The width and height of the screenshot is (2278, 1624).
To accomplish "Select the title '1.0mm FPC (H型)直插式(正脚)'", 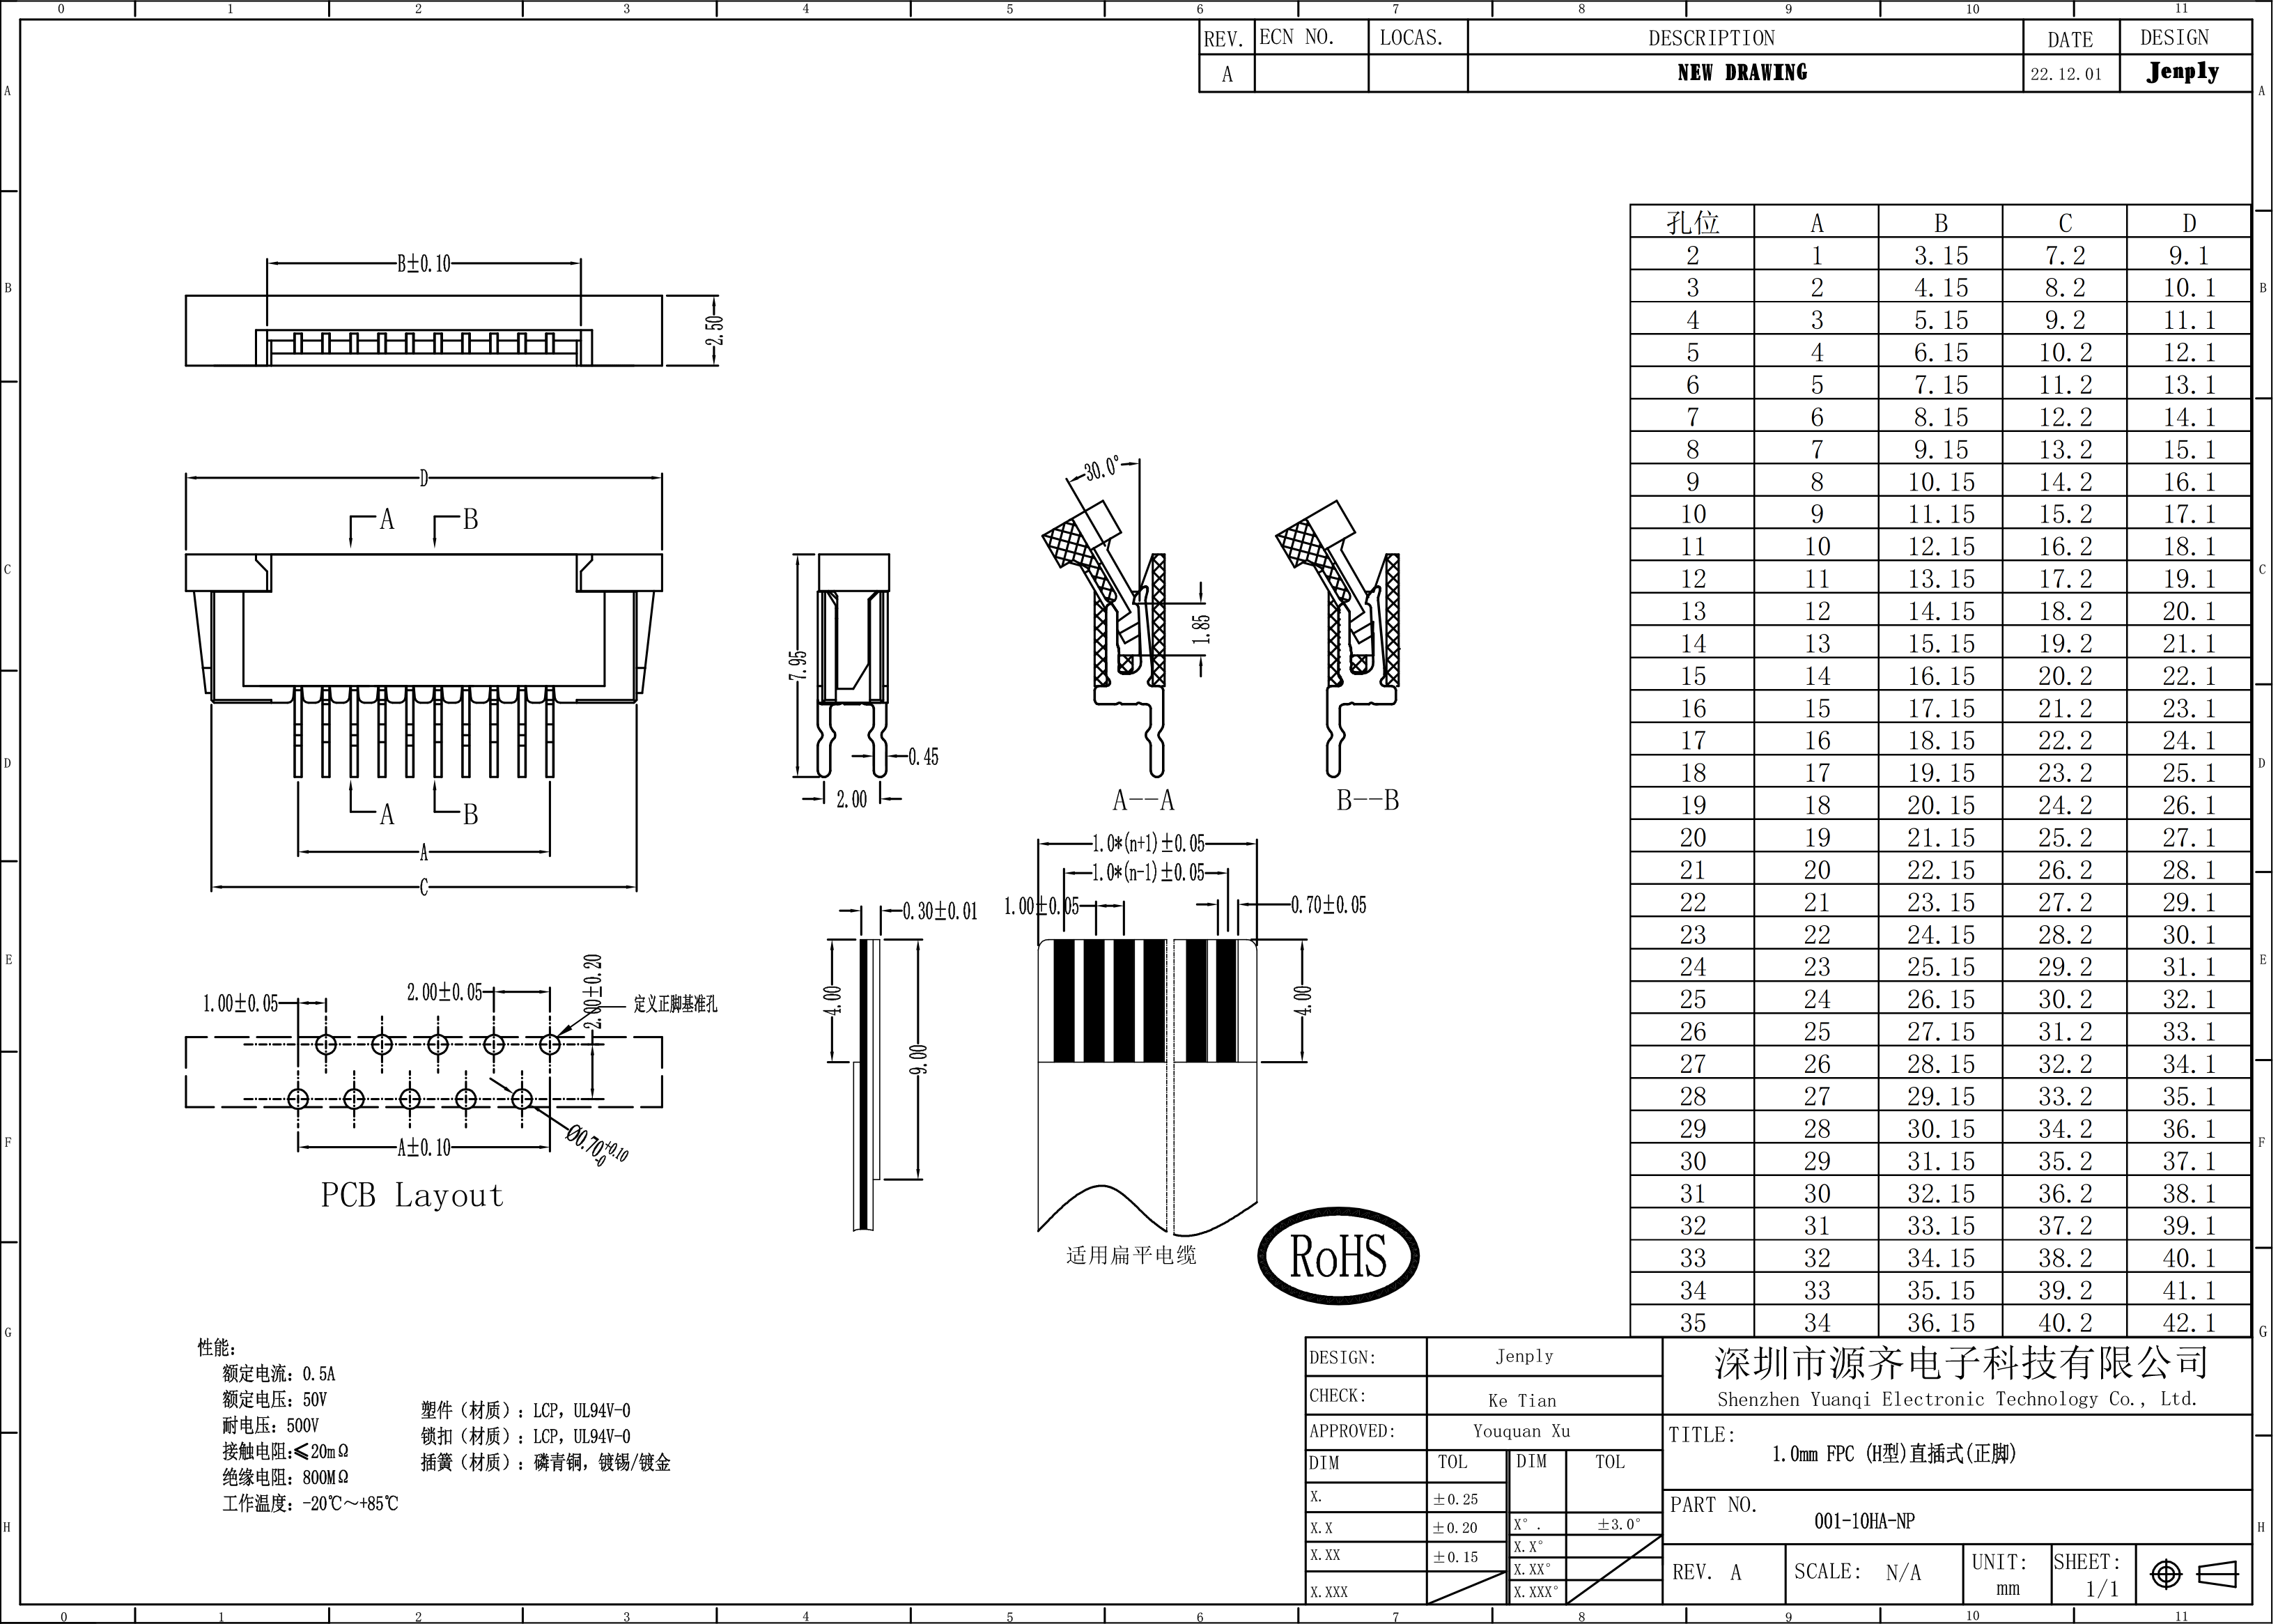I will tap(1893, 1454).
